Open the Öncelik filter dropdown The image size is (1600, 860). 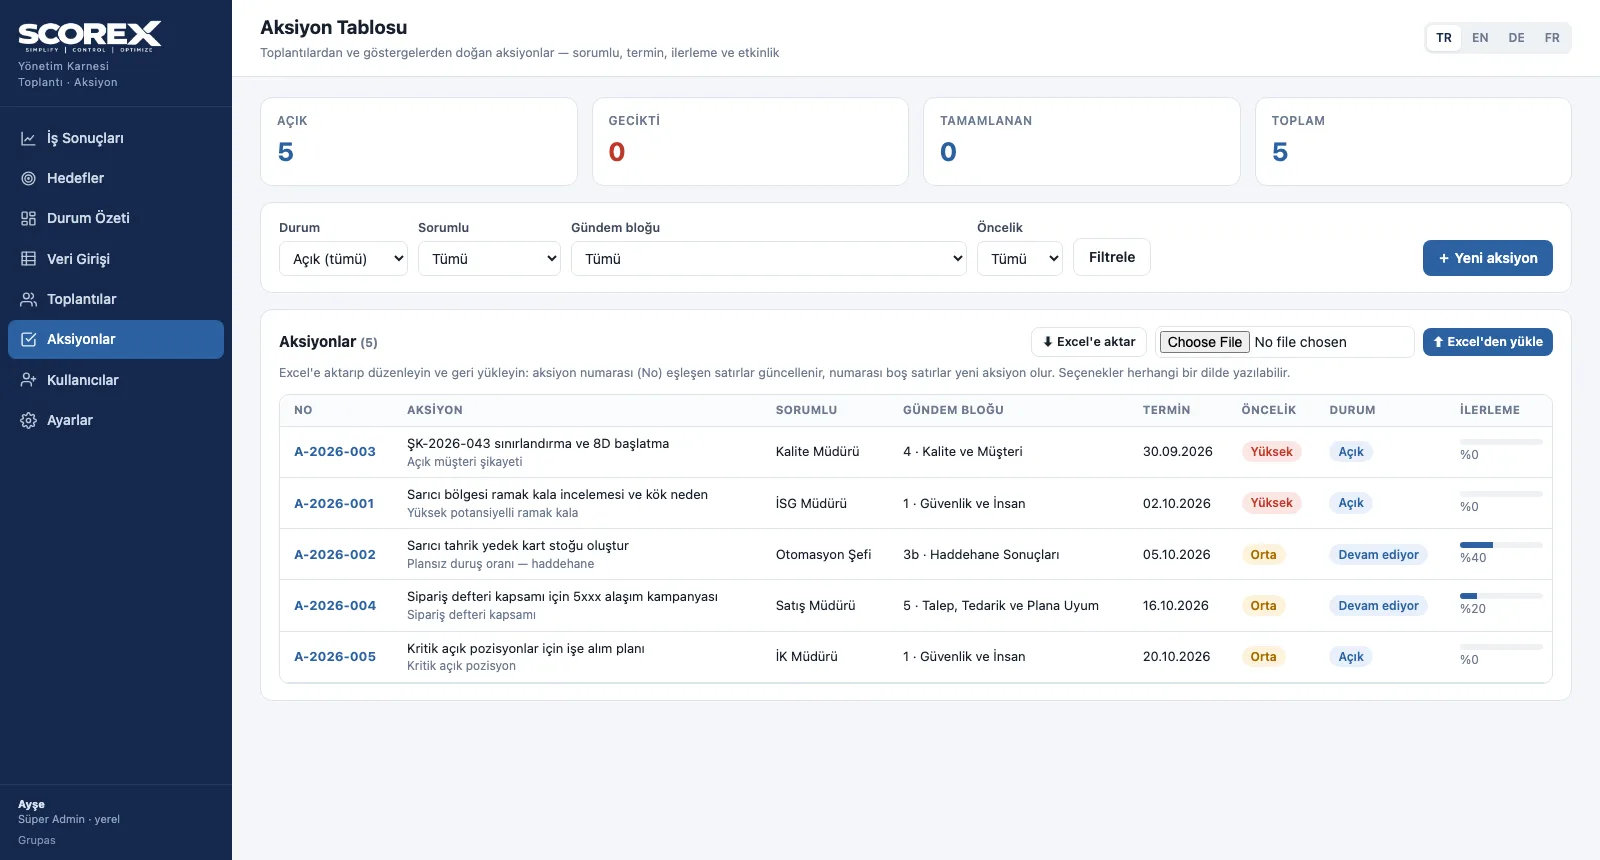point(1020,258)
